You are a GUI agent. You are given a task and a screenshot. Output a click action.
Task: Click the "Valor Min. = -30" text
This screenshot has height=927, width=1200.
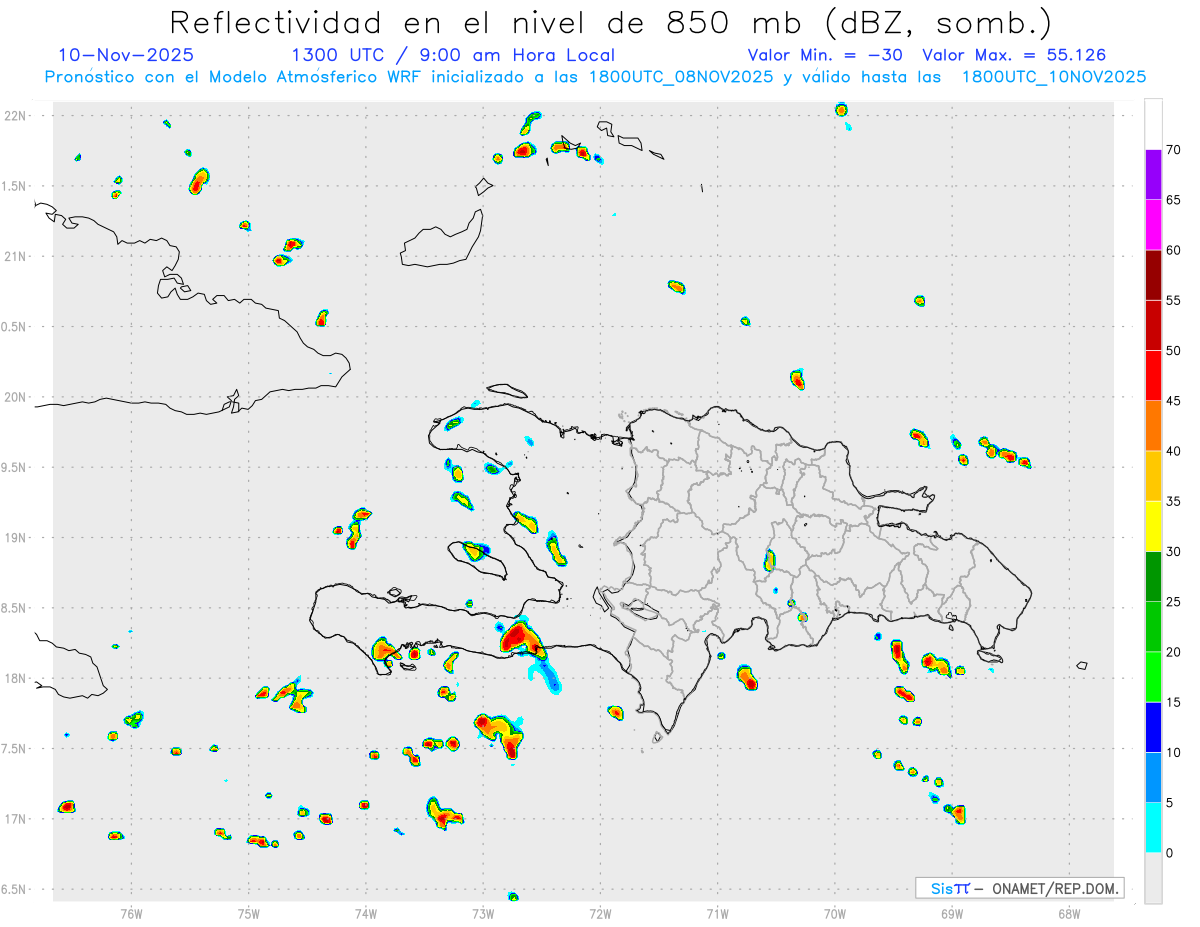[826, 55]
